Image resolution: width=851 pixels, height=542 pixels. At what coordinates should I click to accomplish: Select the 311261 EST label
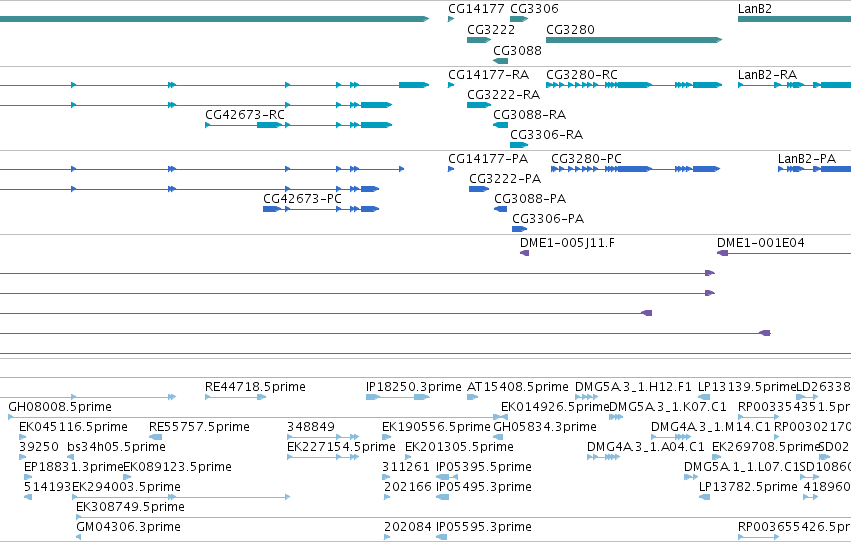click(x=406, y=467)
